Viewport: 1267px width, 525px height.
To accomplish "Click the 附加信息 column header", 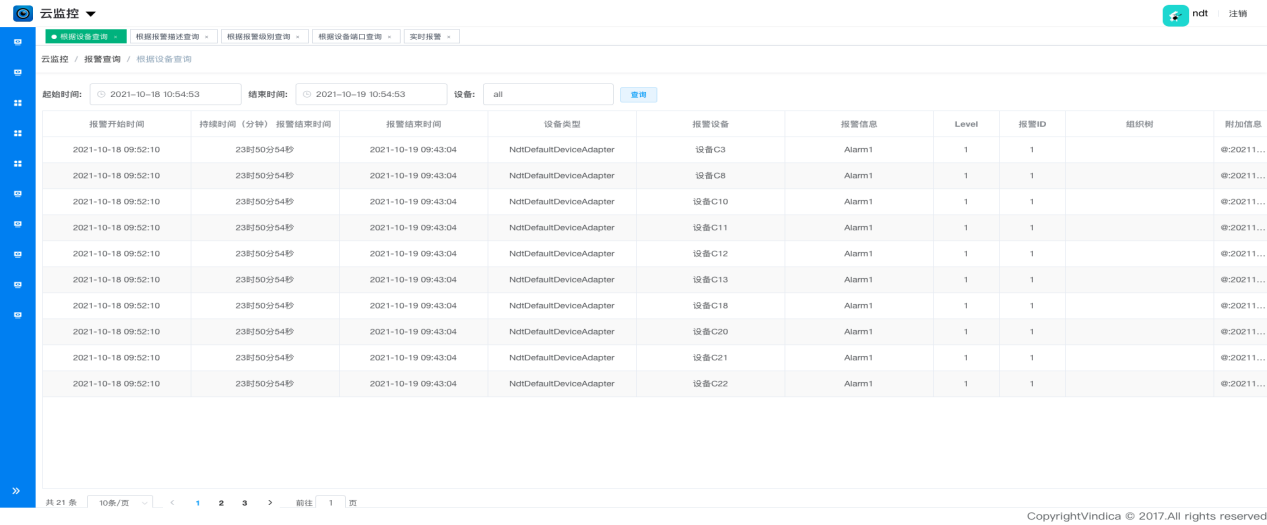I will point(1242,124).
